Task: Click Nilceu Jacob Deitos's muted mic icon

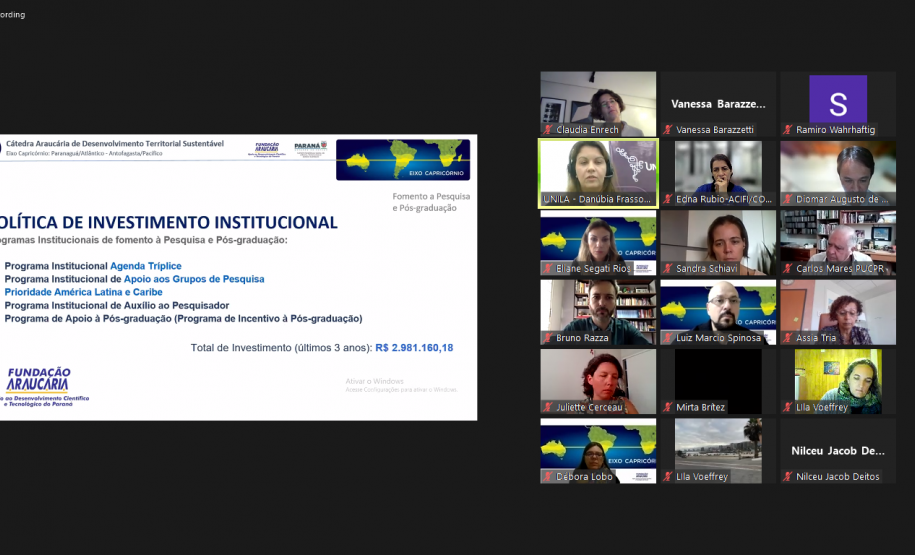Action: pyautogui.click(x=788, y=477)
